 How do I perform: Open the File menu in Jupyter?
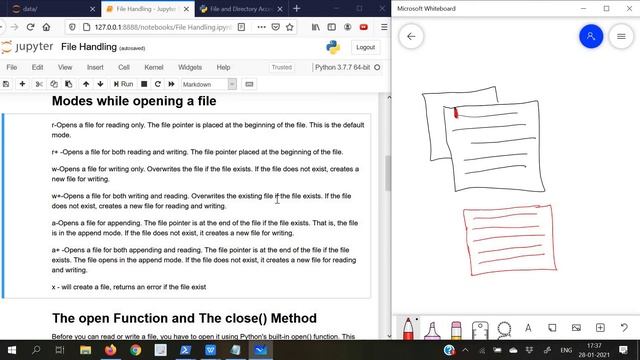[12, 67]
